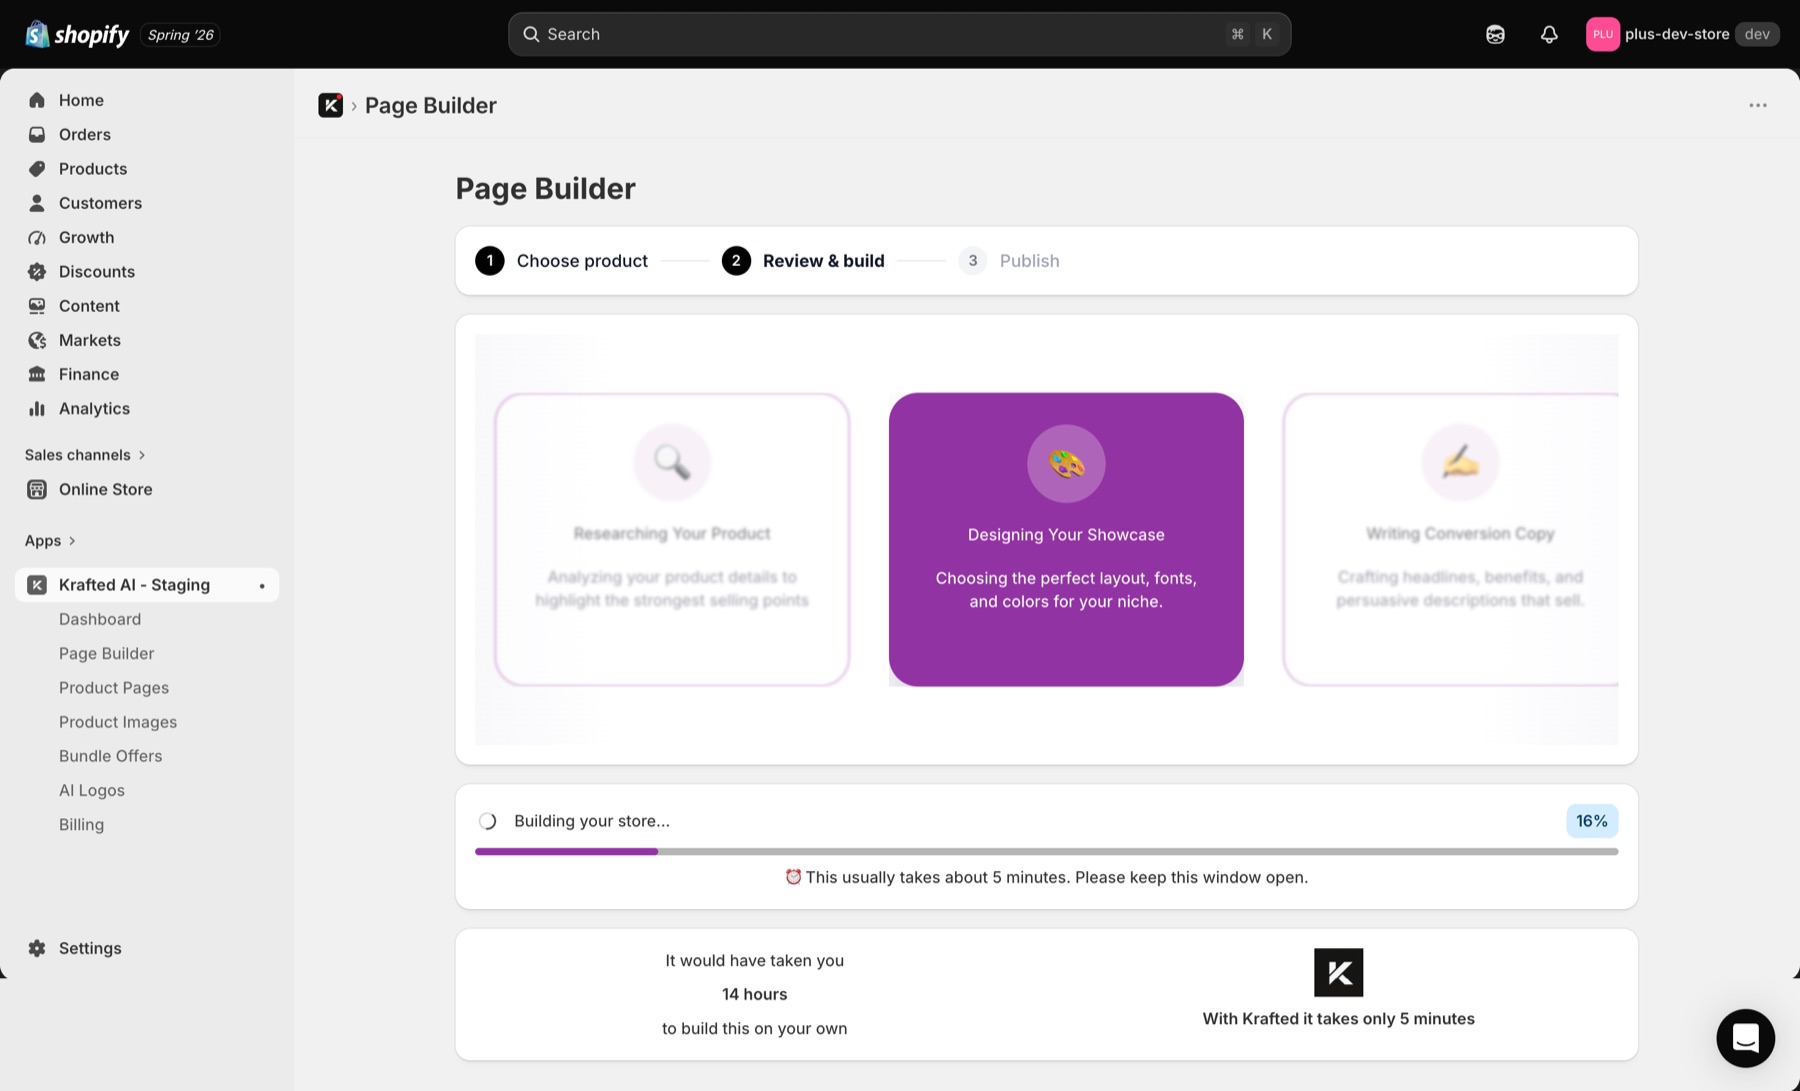
Task: Click the alarm clock emoji
Action: pos(793,877)
